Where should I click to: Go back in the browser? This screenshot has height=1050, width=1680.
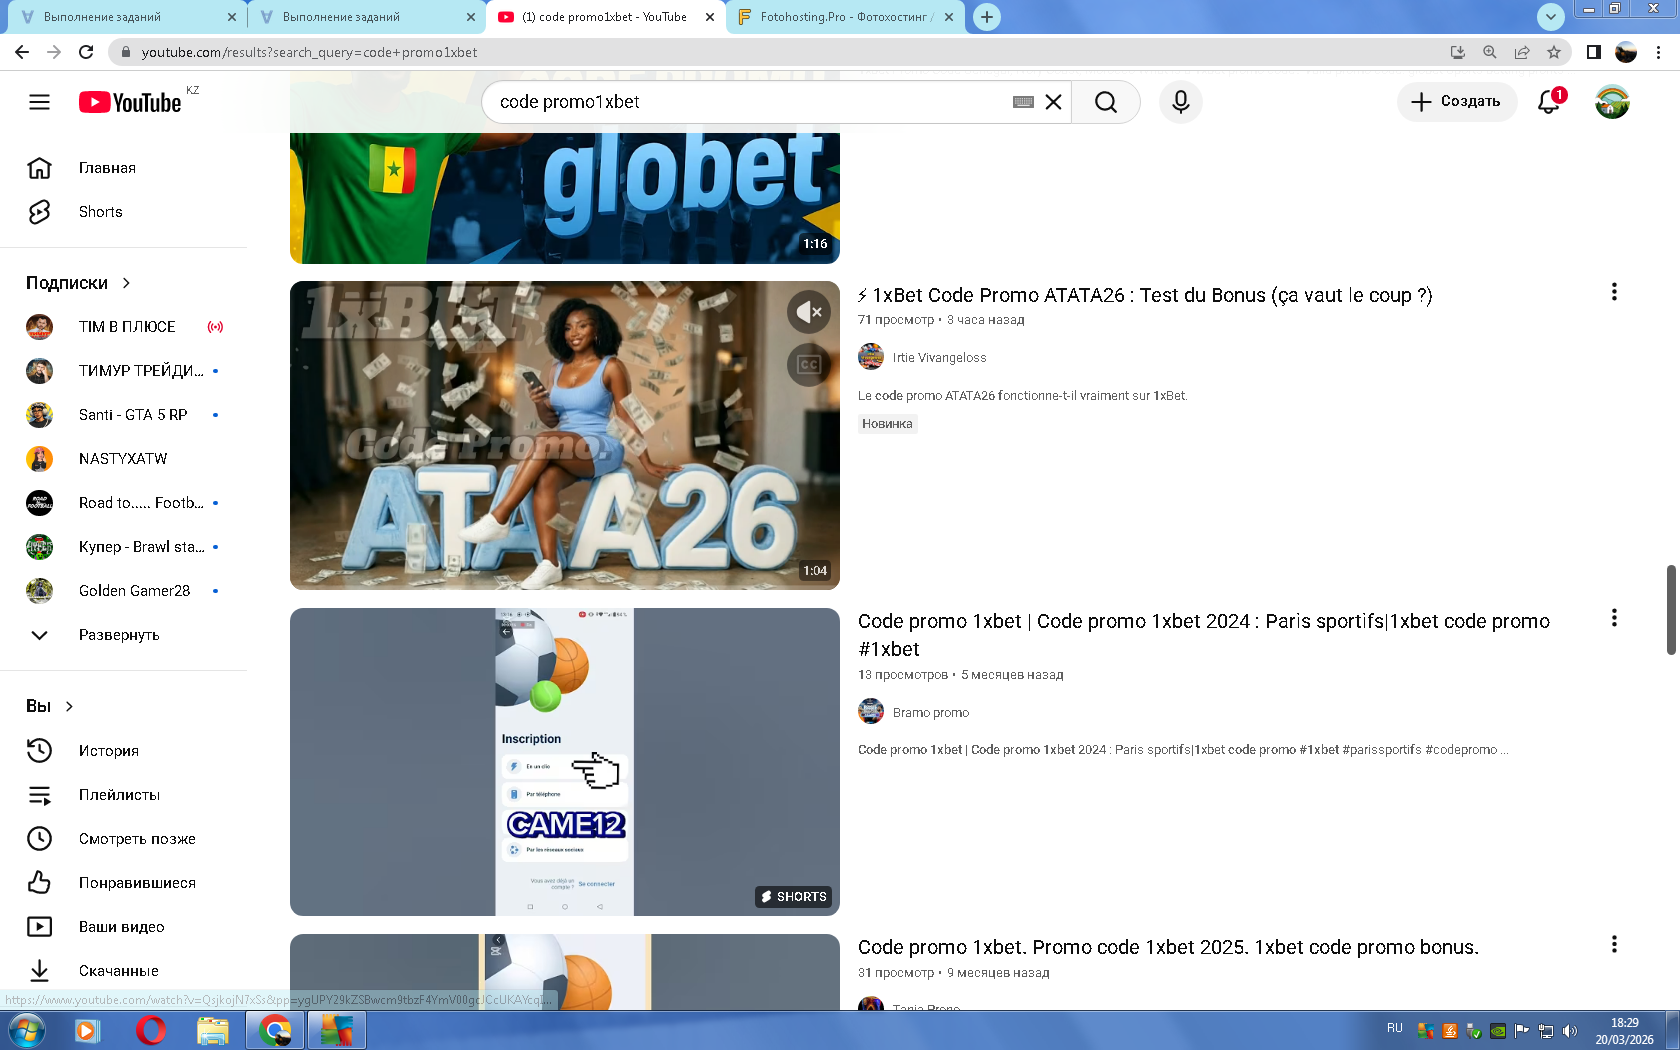[22, 52]
